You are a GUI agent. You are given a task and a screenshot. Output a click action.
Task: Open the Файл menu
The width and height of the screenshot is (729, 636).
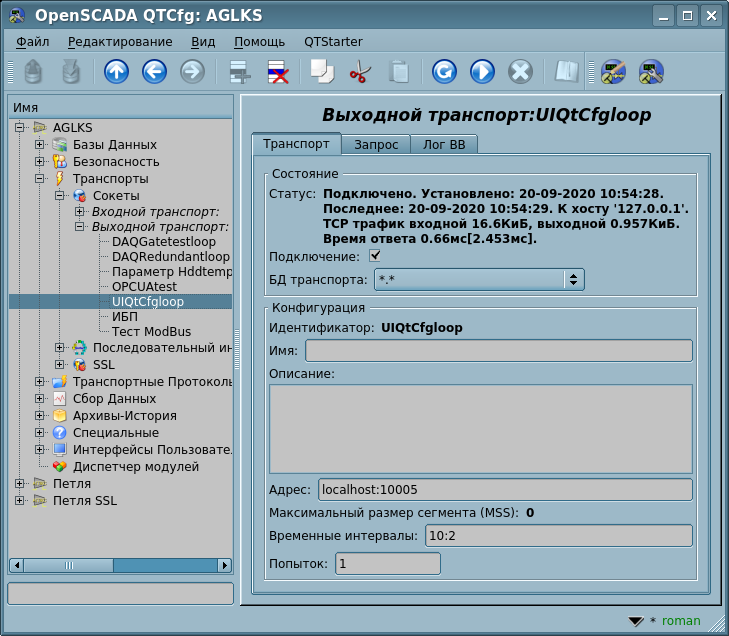tap(33, 42)
